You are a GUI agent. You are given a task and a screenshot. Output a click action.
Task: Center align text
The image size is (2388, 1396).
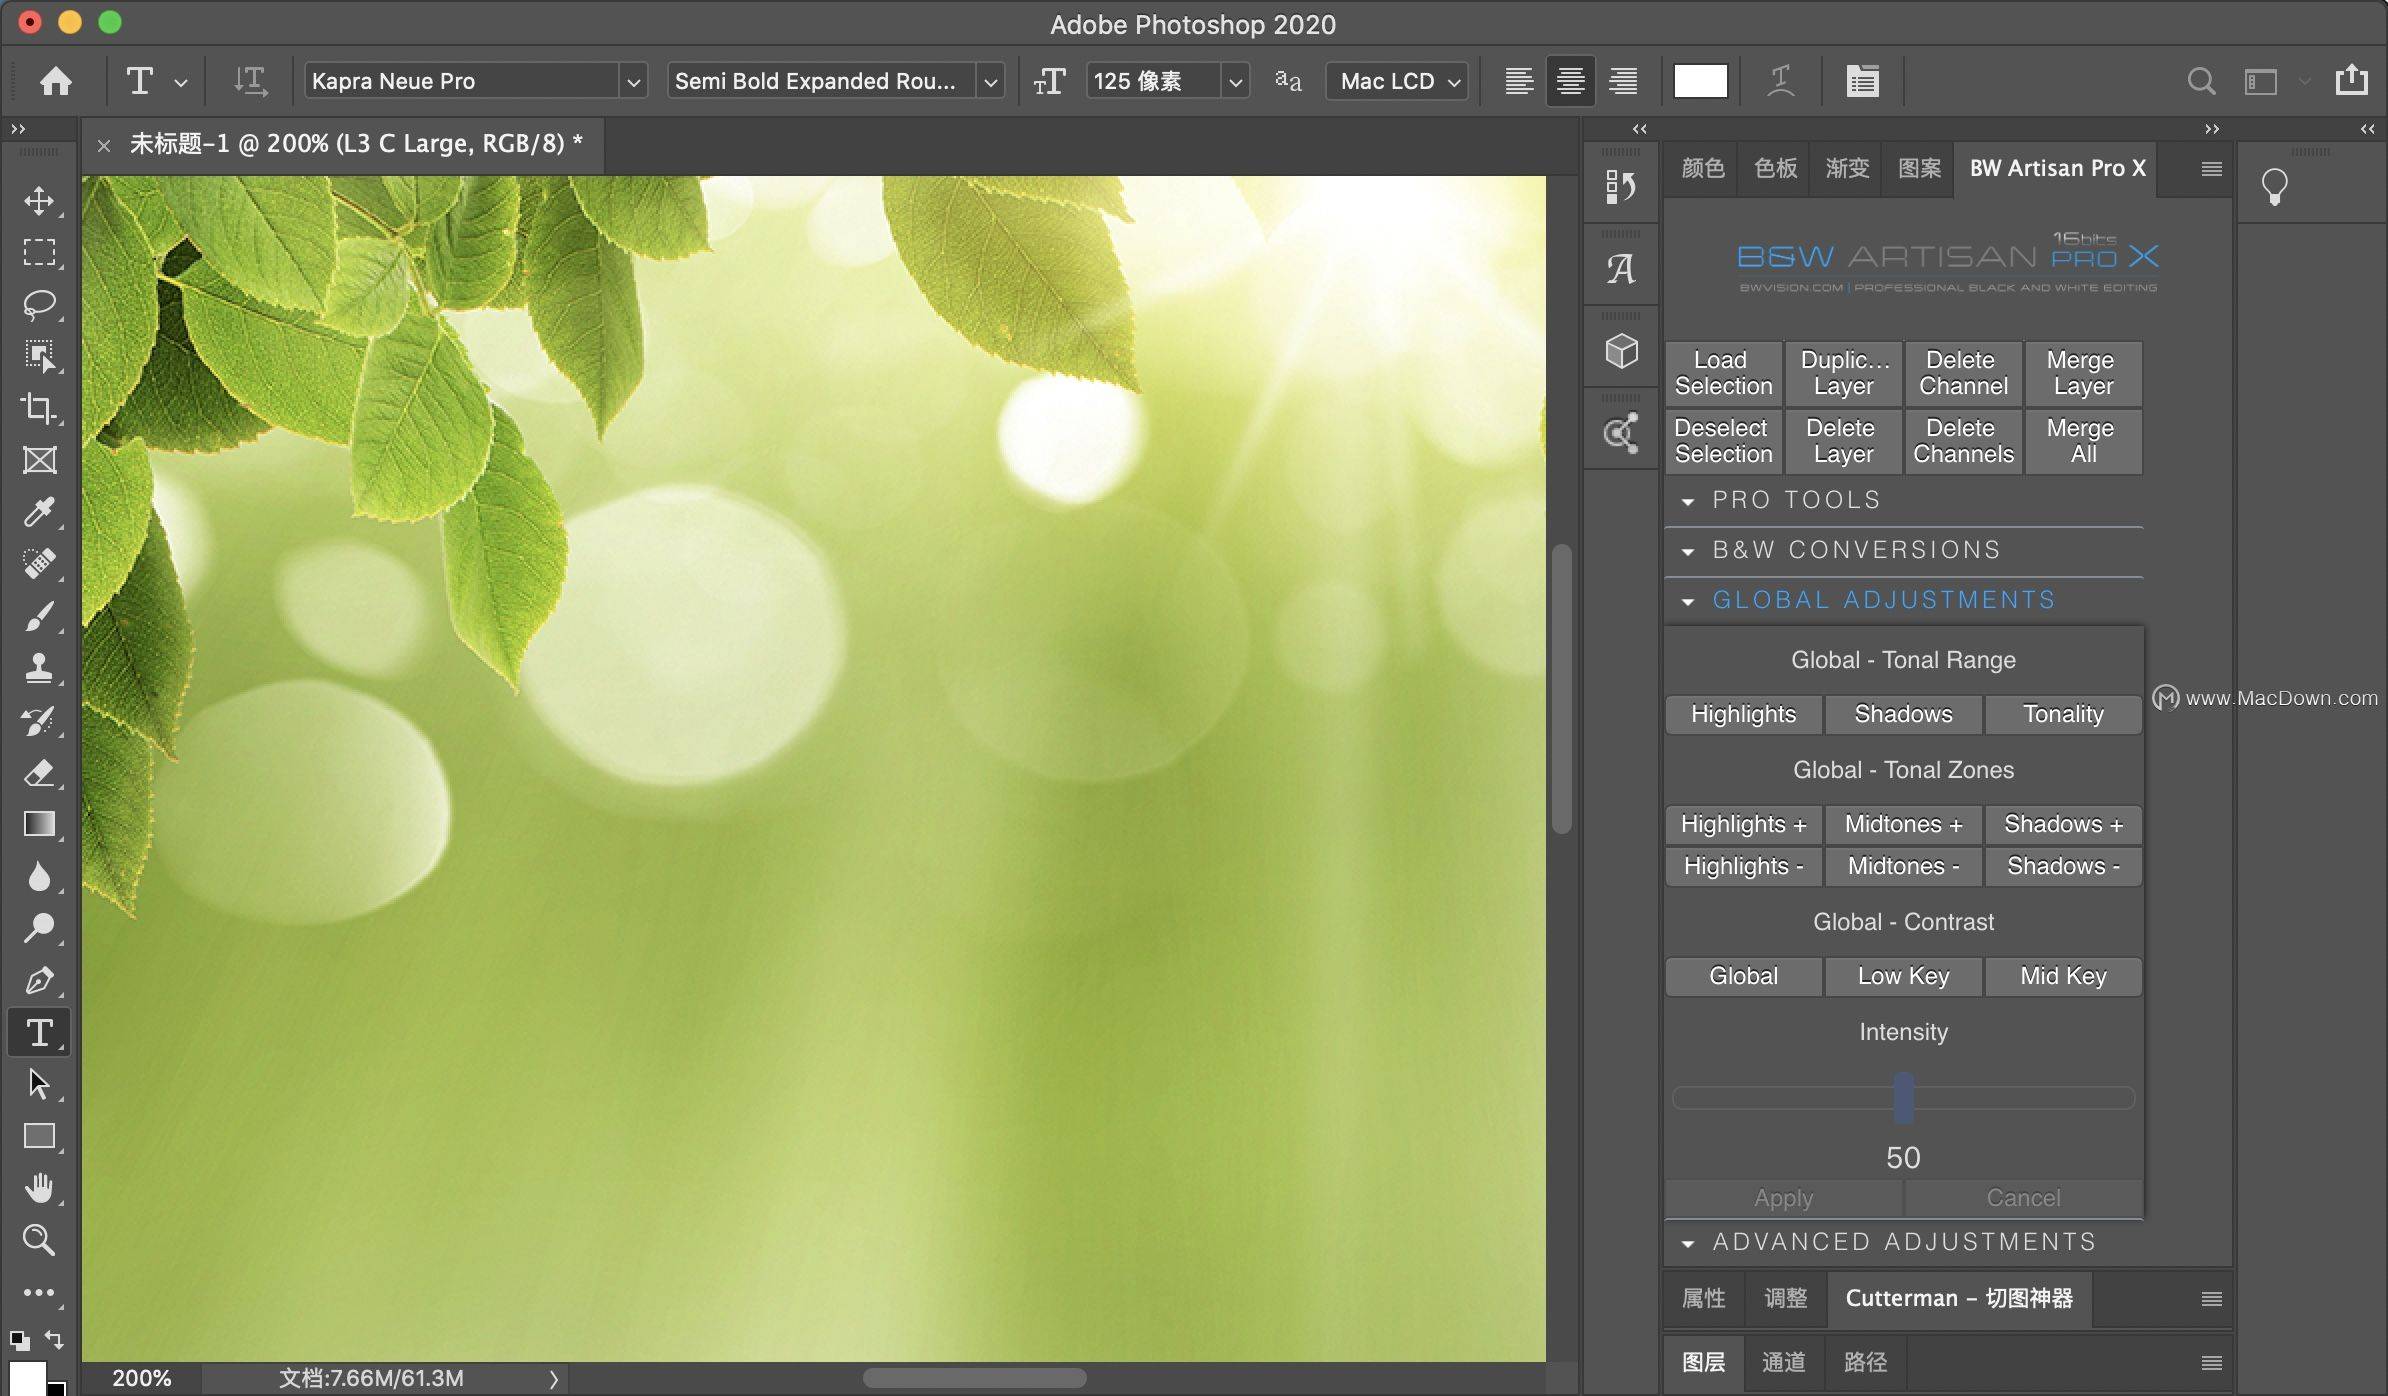(x=1570, y=81)
